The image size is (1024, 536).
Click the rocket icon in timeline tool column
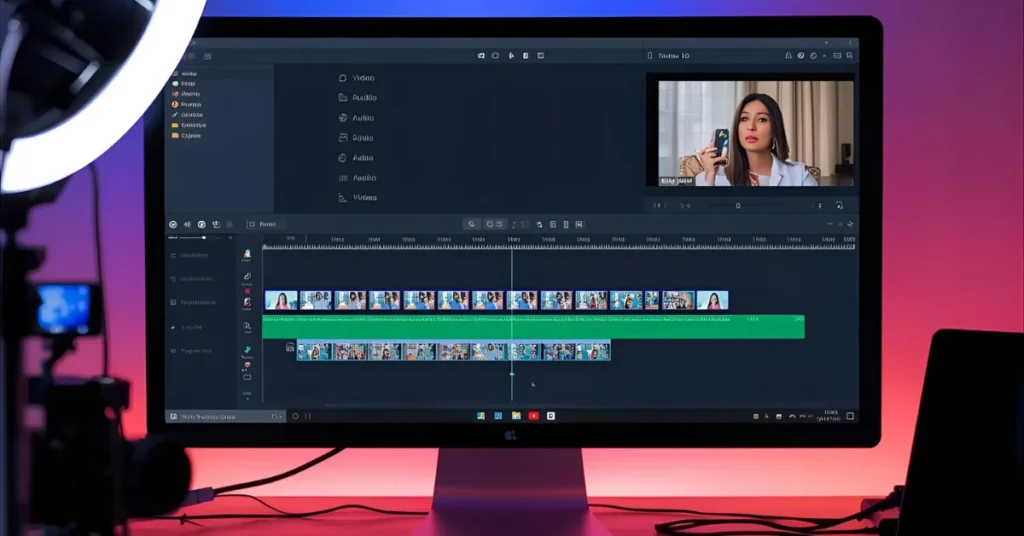pyautogui.click(x=247, y=255)
